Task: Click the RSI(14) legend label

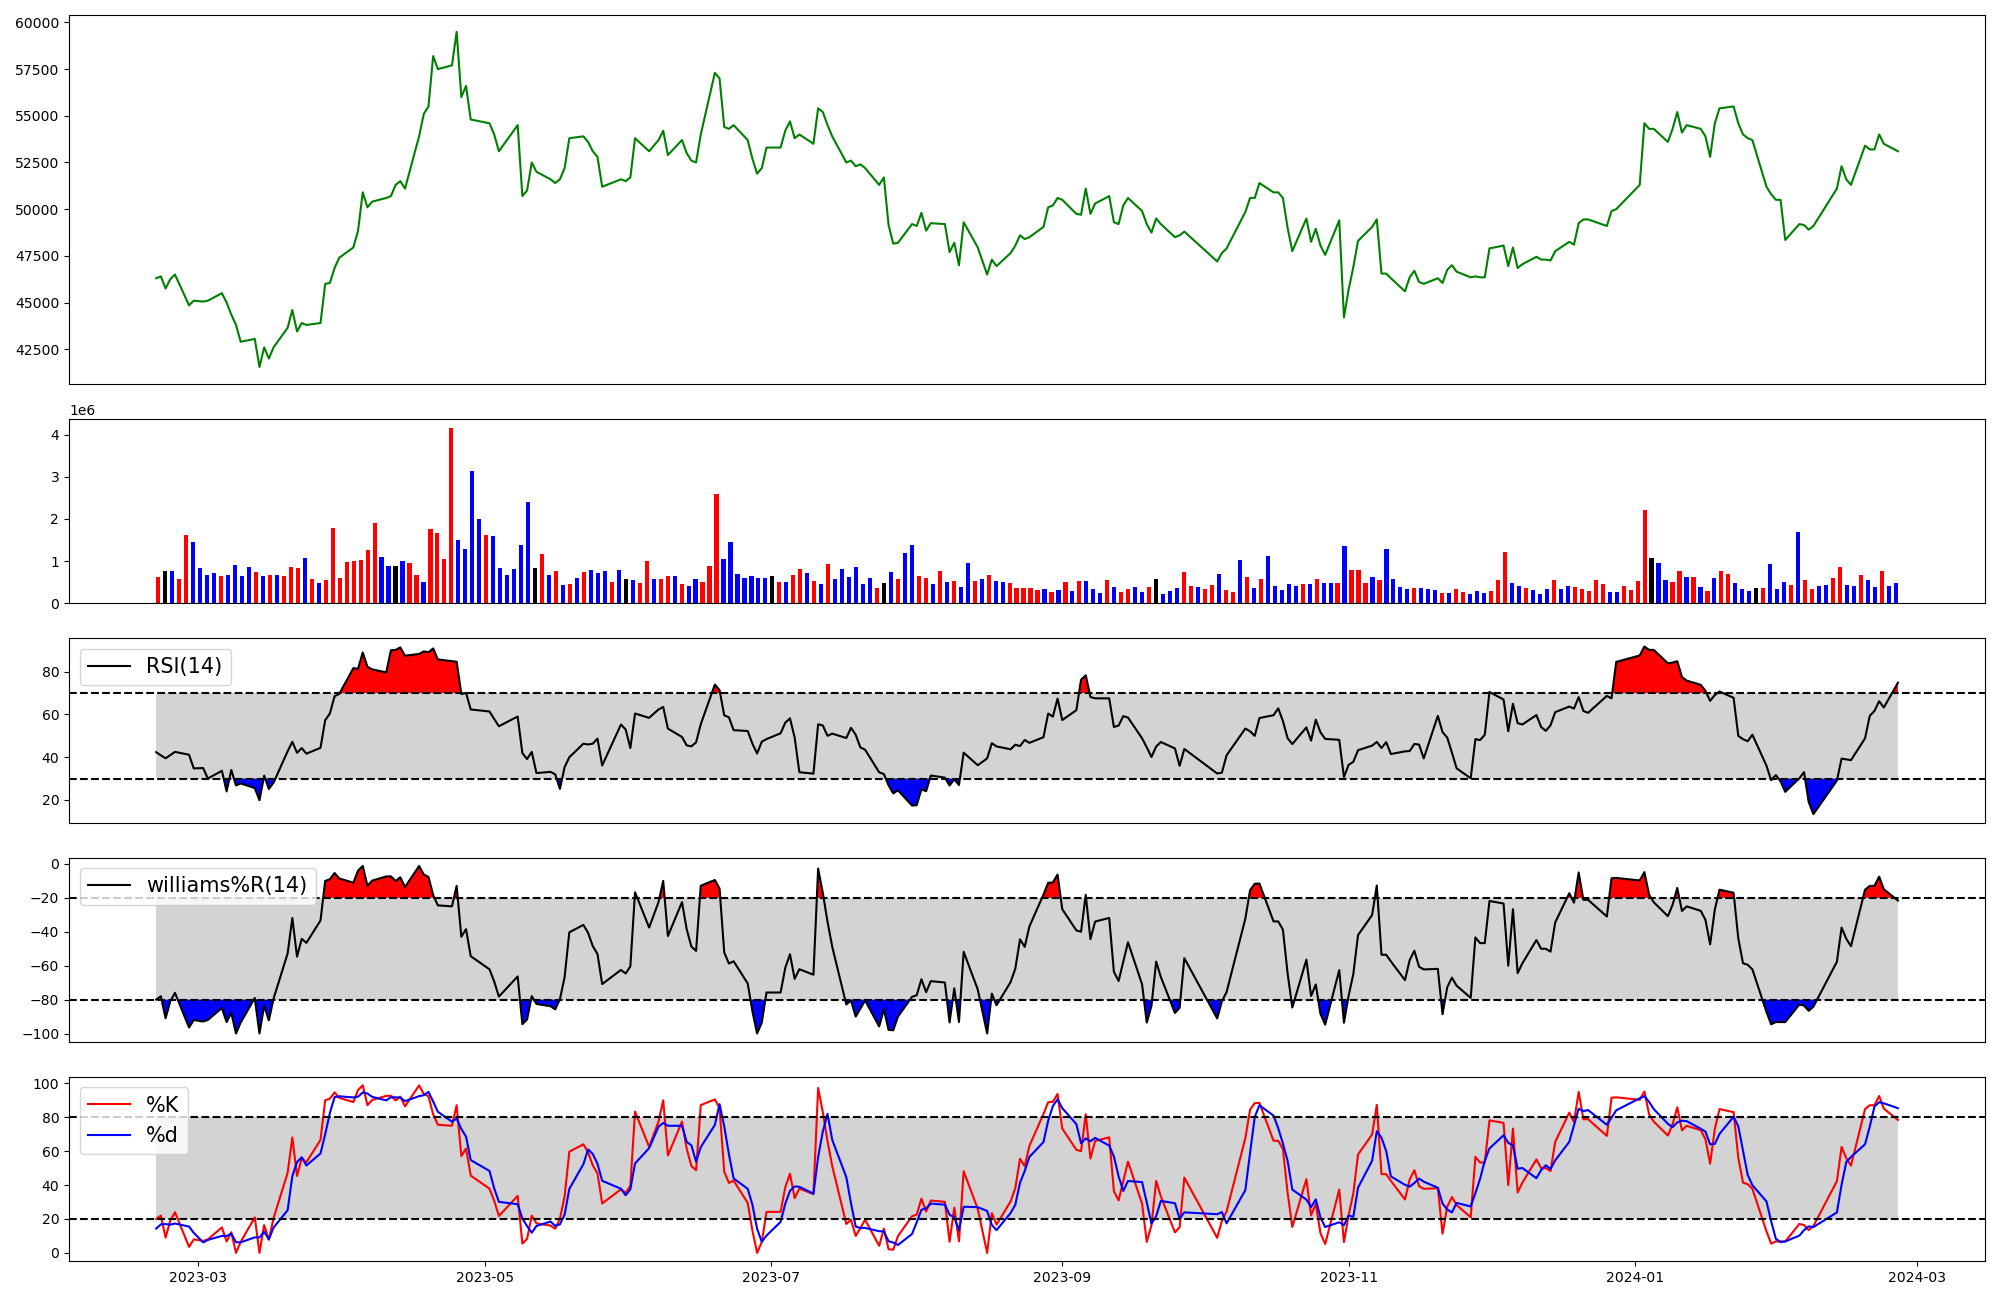Action: [x=184, y=666]
